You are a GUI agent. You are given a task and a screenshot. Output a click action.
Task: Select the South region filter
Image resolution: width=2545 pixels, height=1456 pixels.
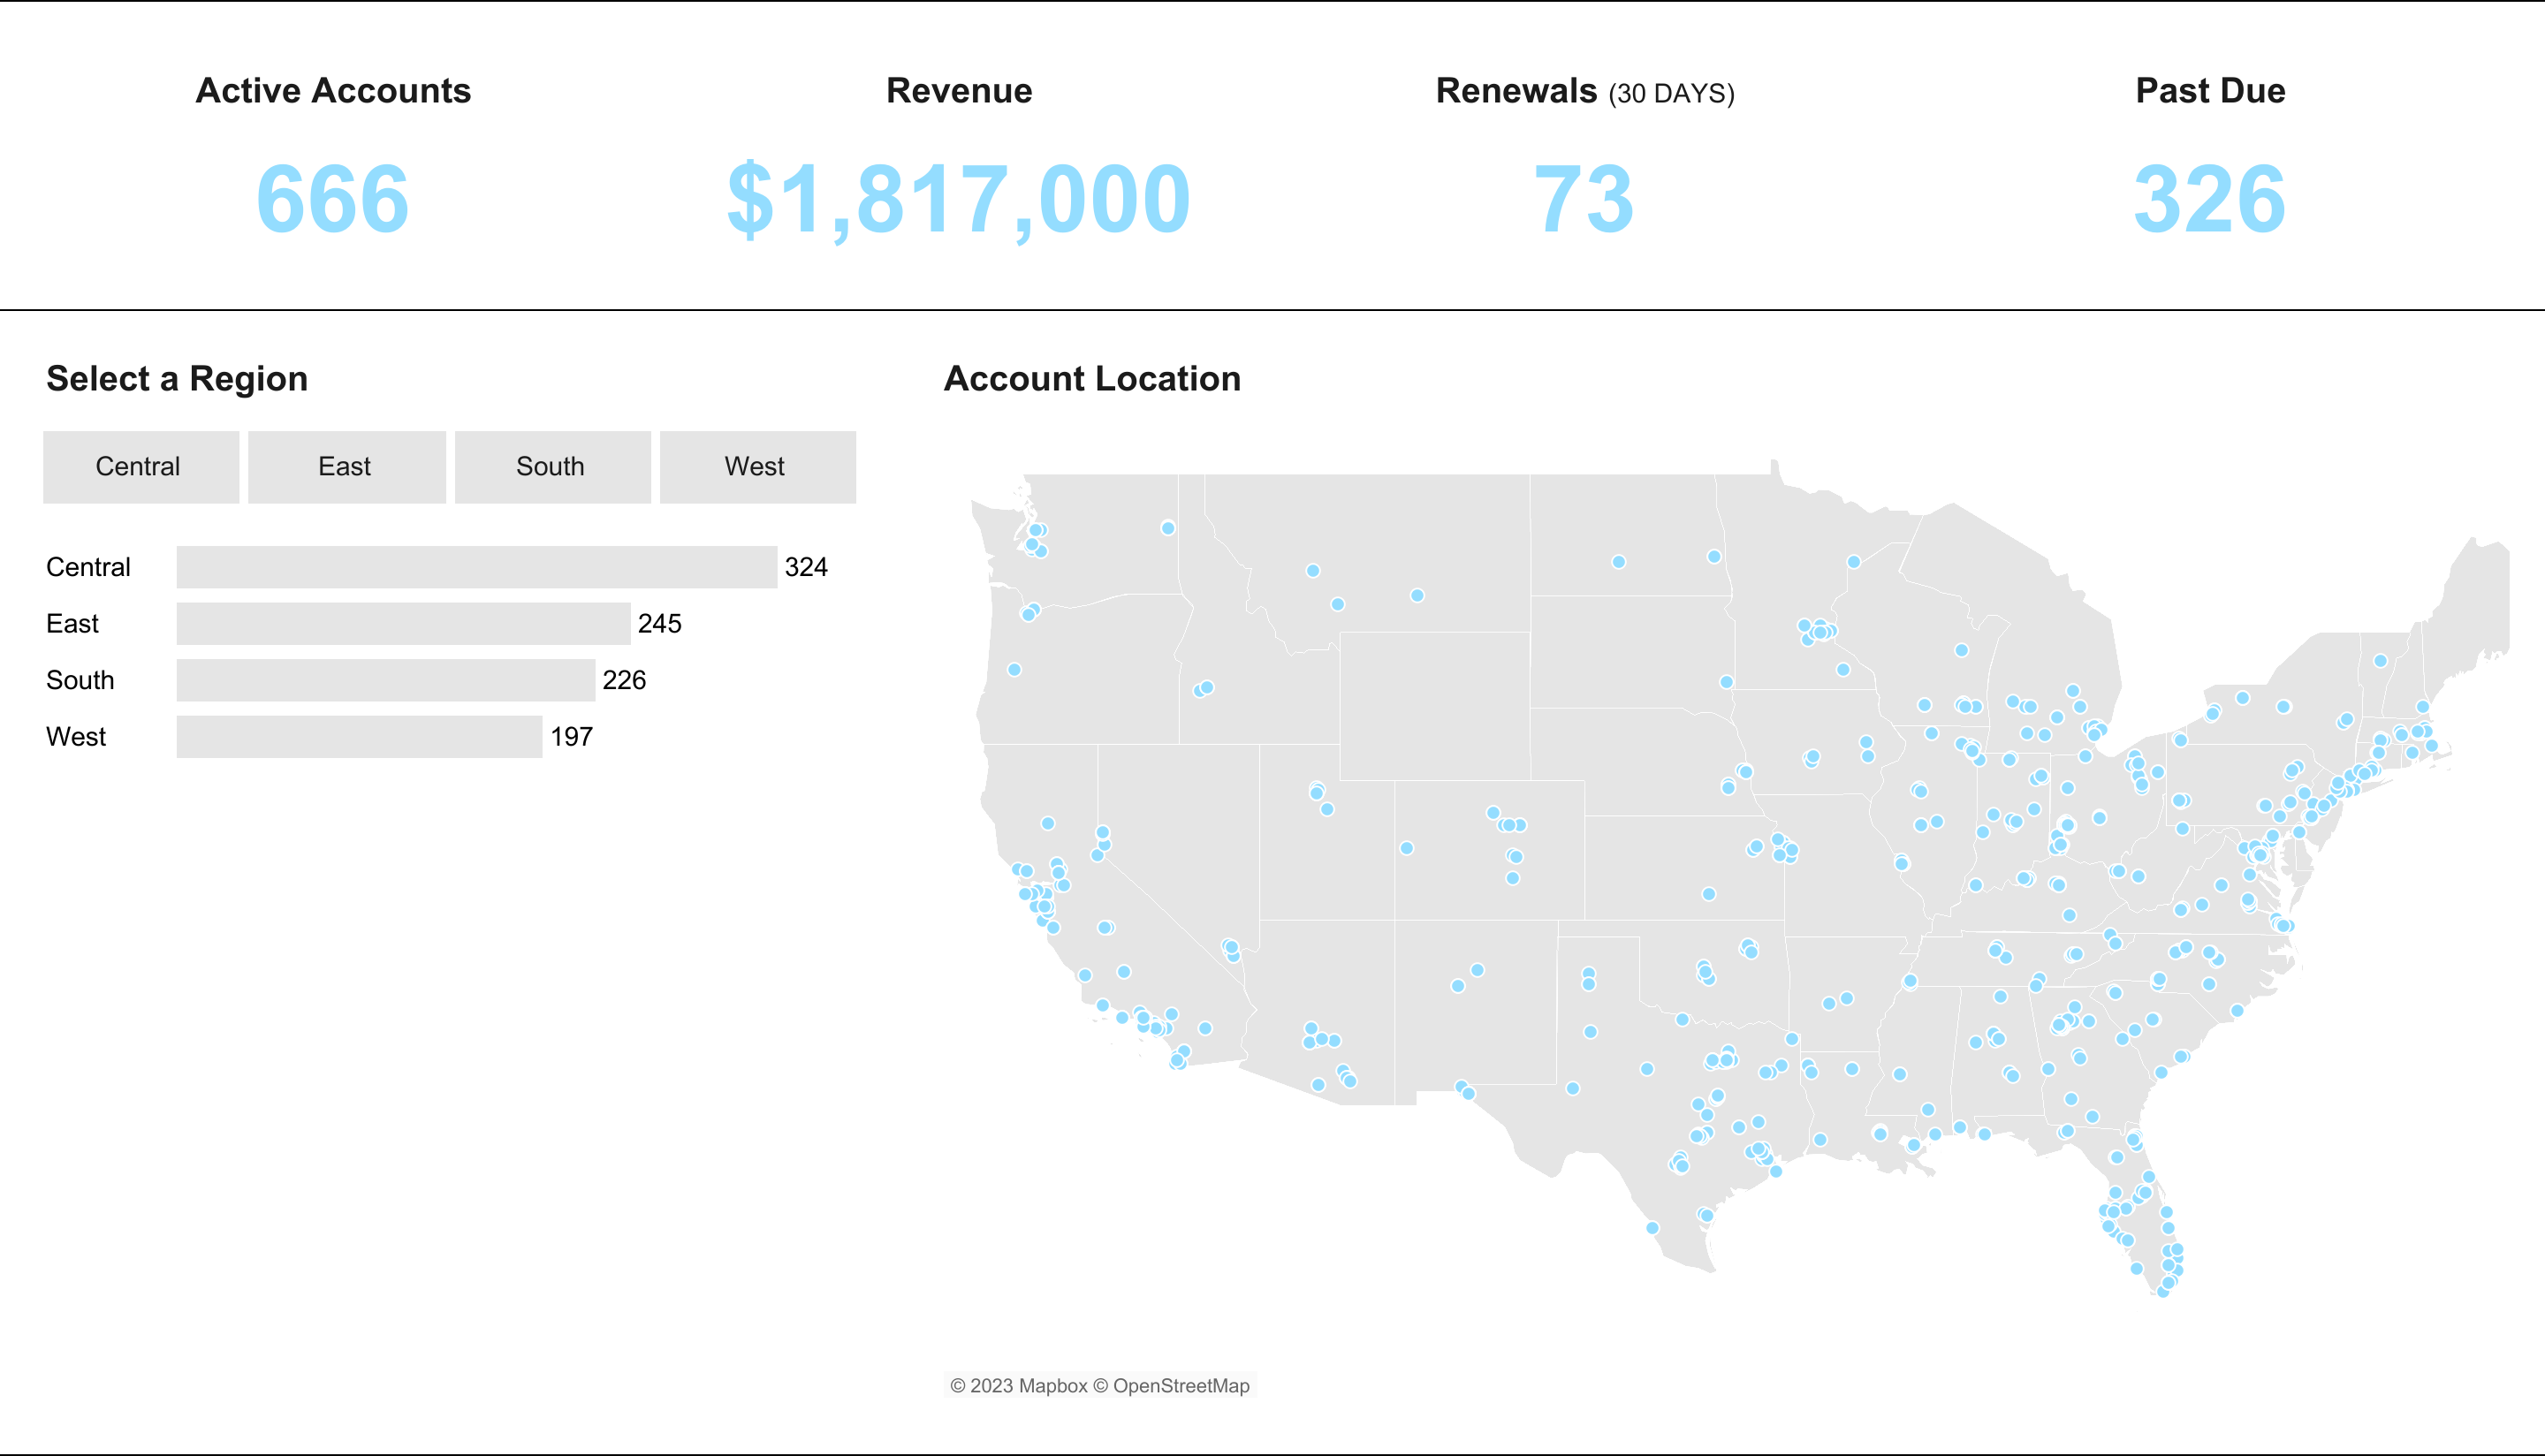[x=551, y=466]
